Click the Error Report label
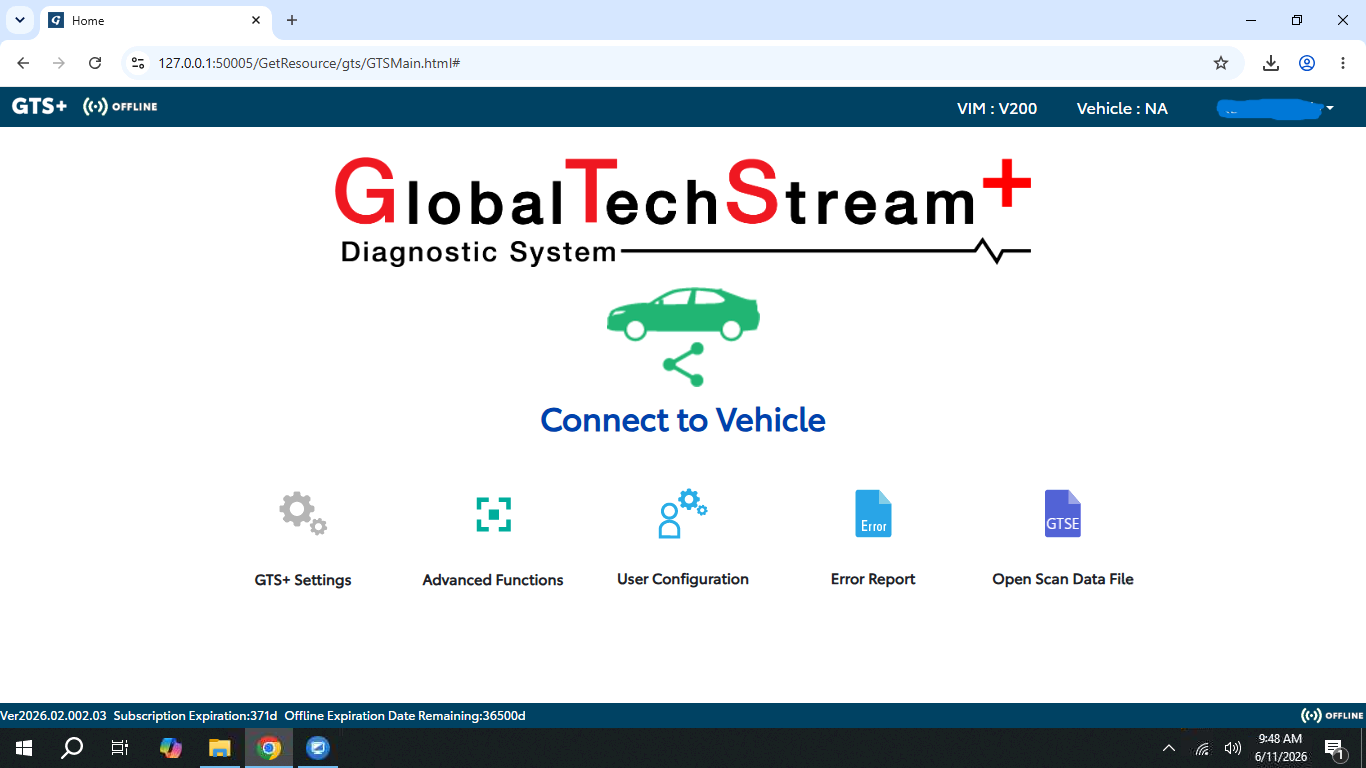The image size is (1366, 768). click(873, 579)
